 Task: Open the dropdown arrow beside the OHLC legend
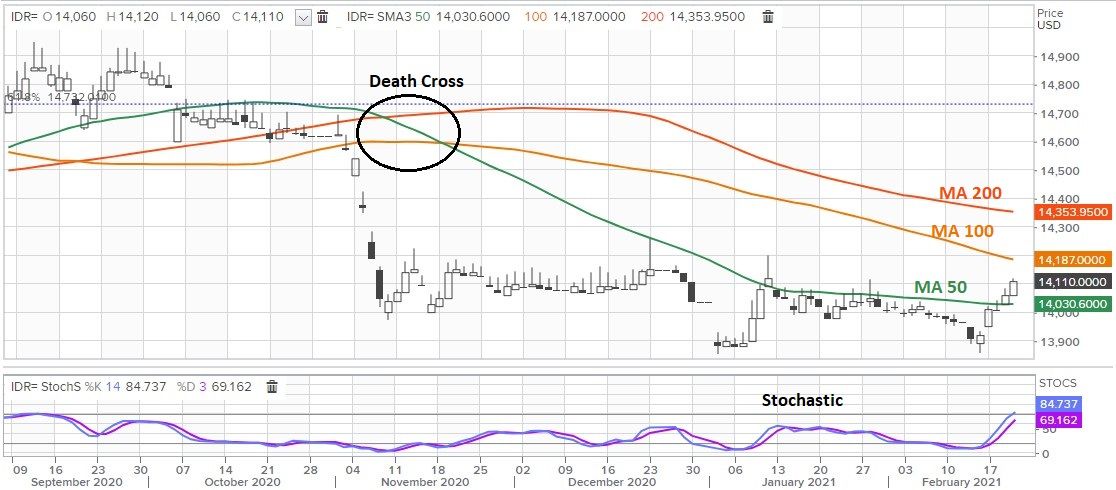(304, 18)
